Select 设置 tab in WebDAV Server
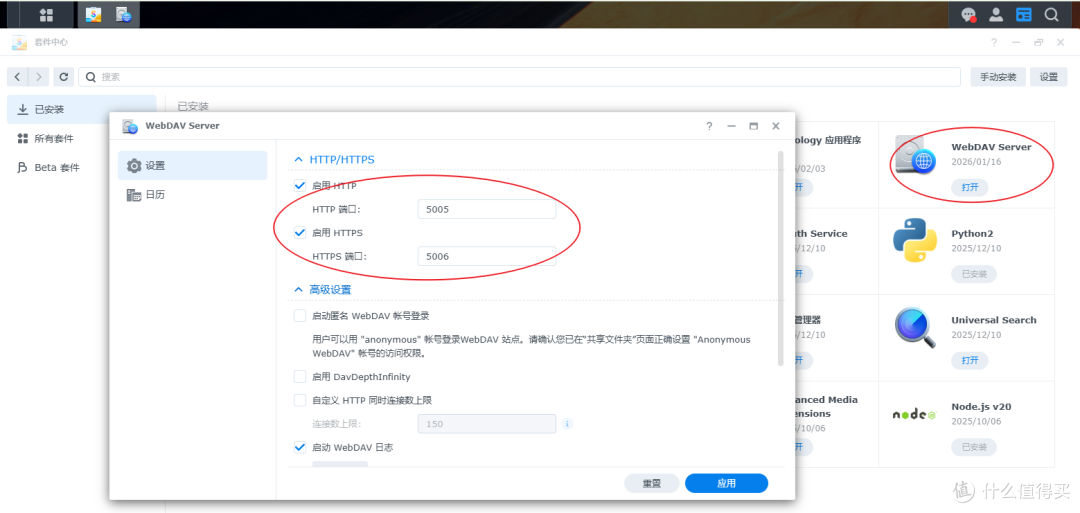 coord(193,165)
